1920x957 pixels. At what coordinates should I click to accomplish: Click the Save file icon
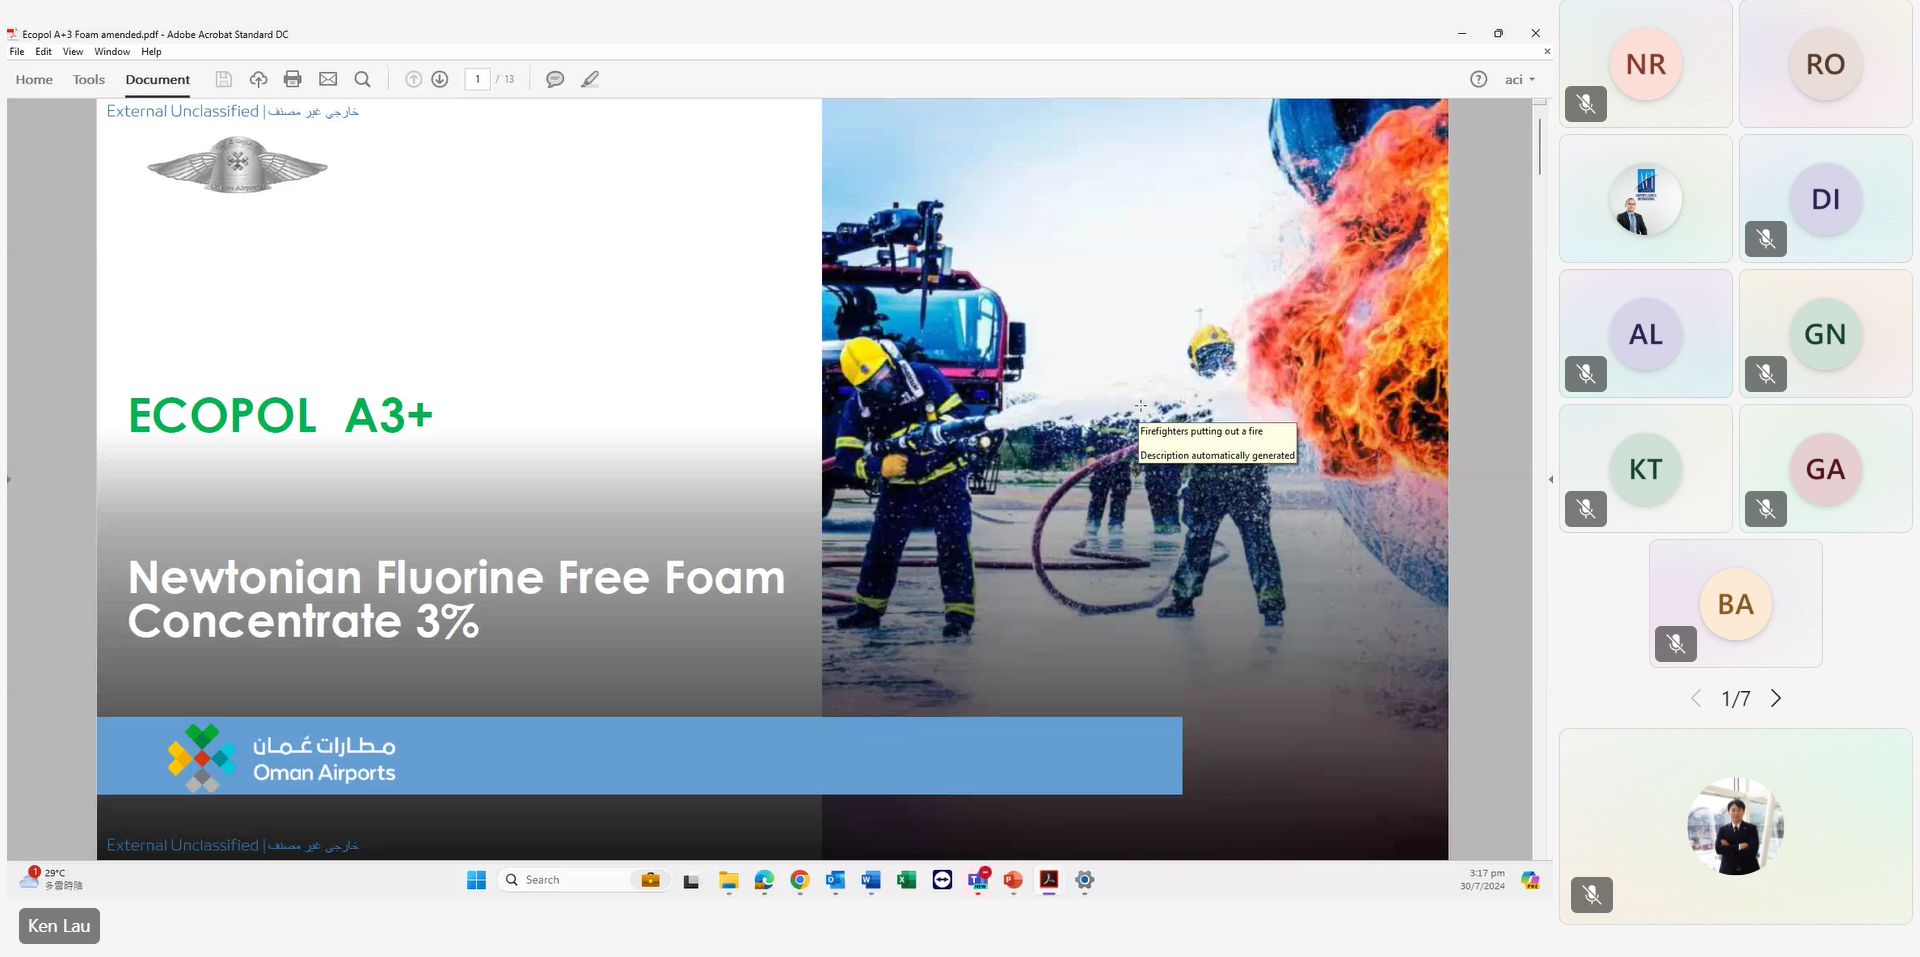(x=224, y=79)
